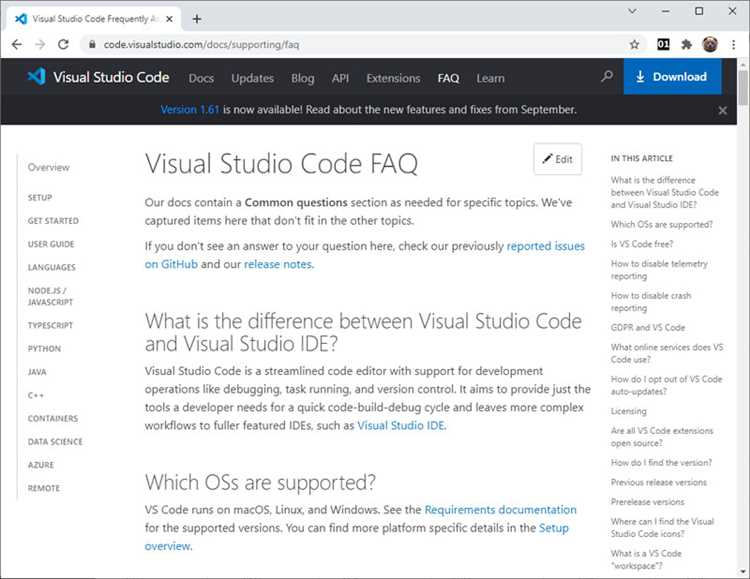Expand the NODE.JS / JAVASCRIPT sidebar section
750x579 pixels.
click(50, 296)
